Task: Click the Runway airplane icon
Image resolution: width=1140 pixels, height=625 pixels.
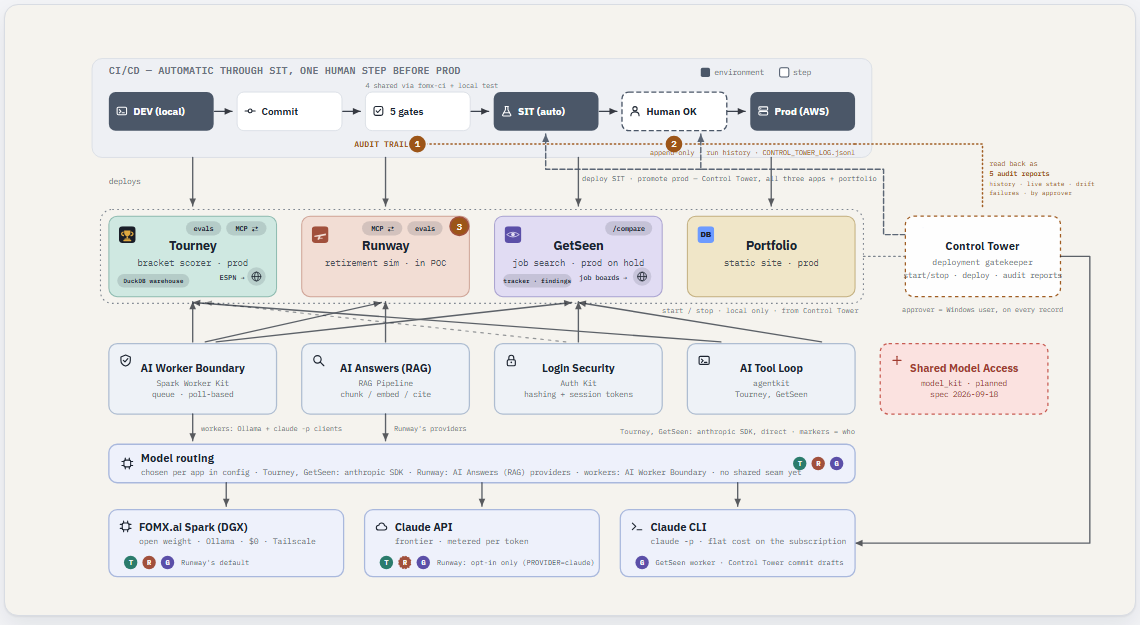Action: coord(320,235)
